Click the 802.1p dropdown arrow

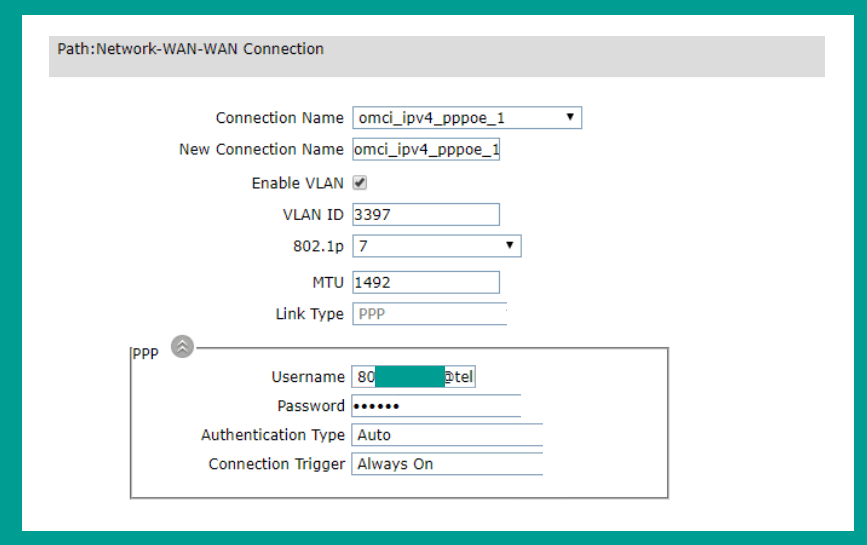[x=510, y=245]
